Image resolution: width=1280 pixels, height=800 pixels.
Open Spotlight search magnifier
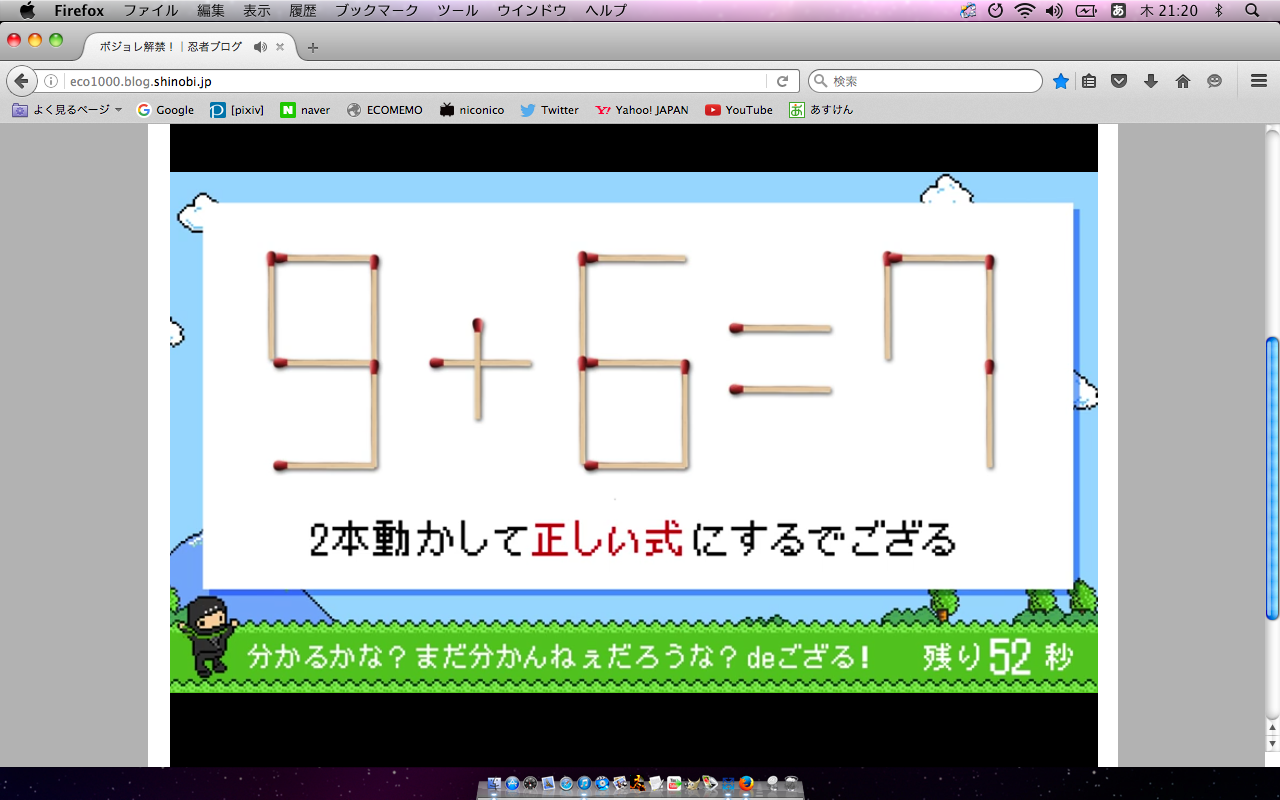click(1252, 11)
